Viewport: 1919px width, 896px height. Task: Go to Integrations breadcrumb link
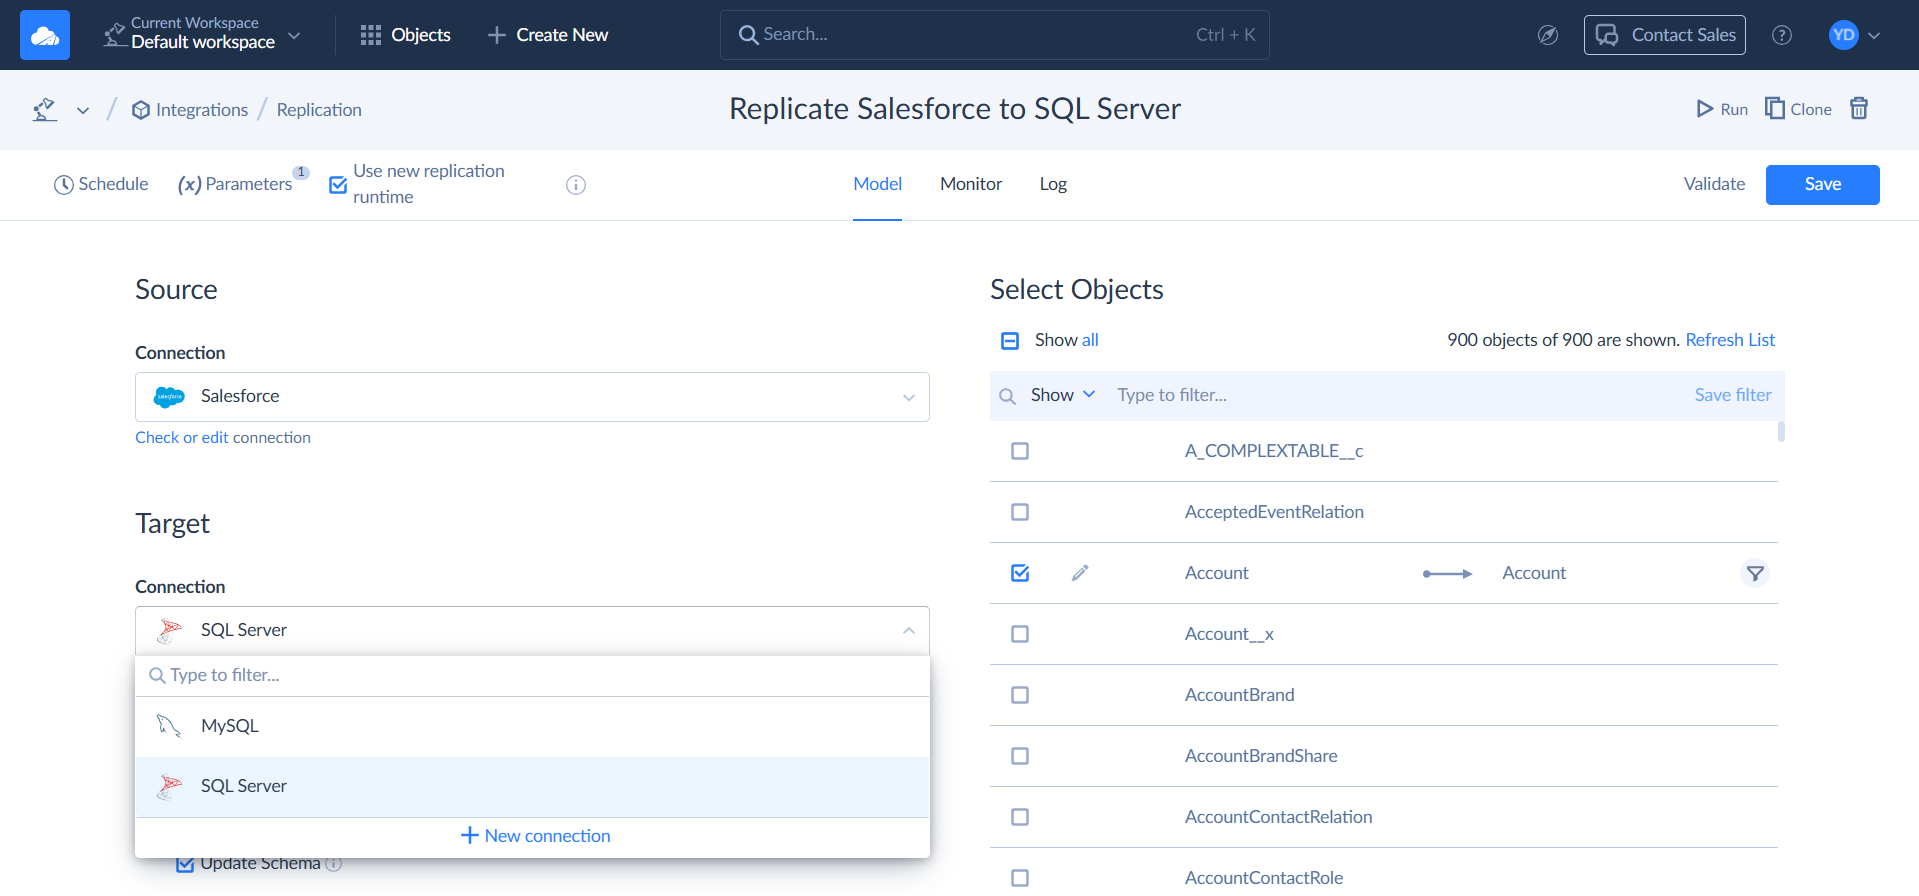(190, 110)
